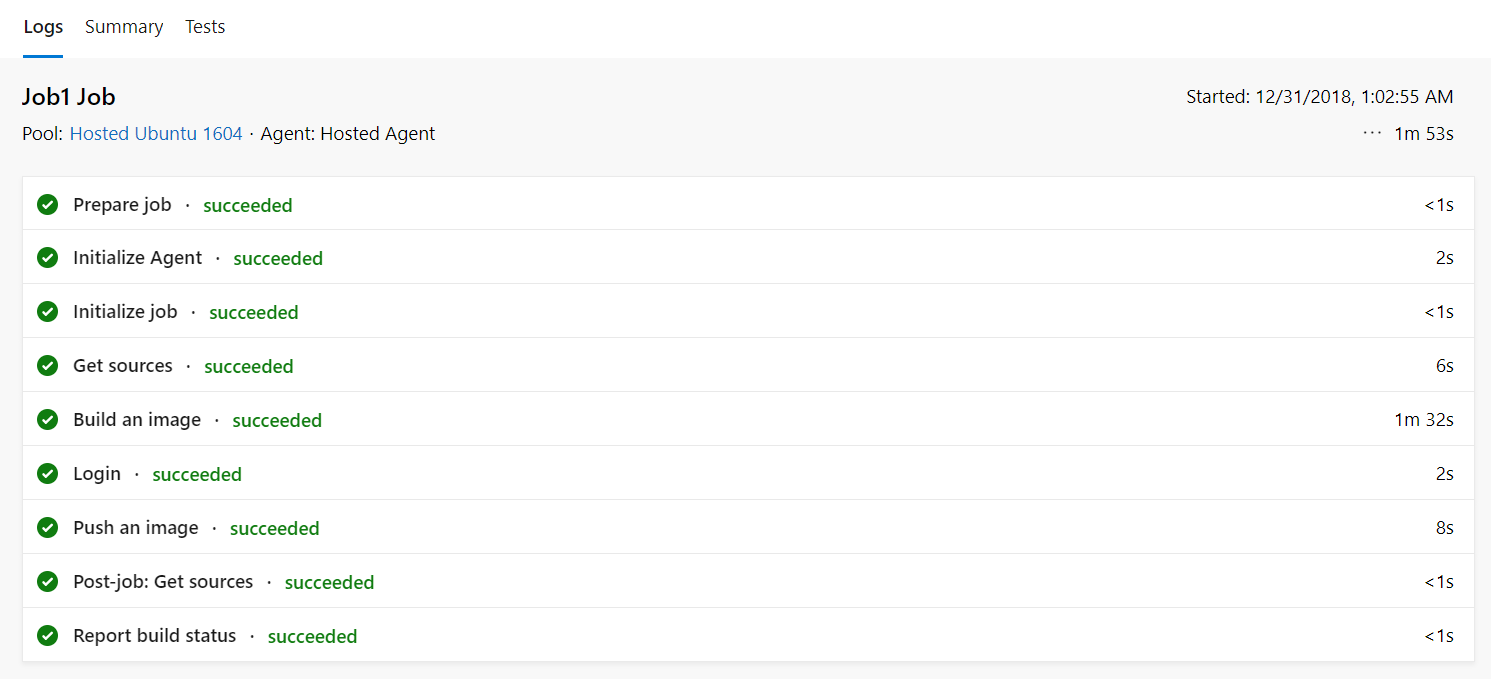The image size is (1491, 679).
Task: Open the Hosted Ubuntu 1604 pool link
Action: [156, 133]
